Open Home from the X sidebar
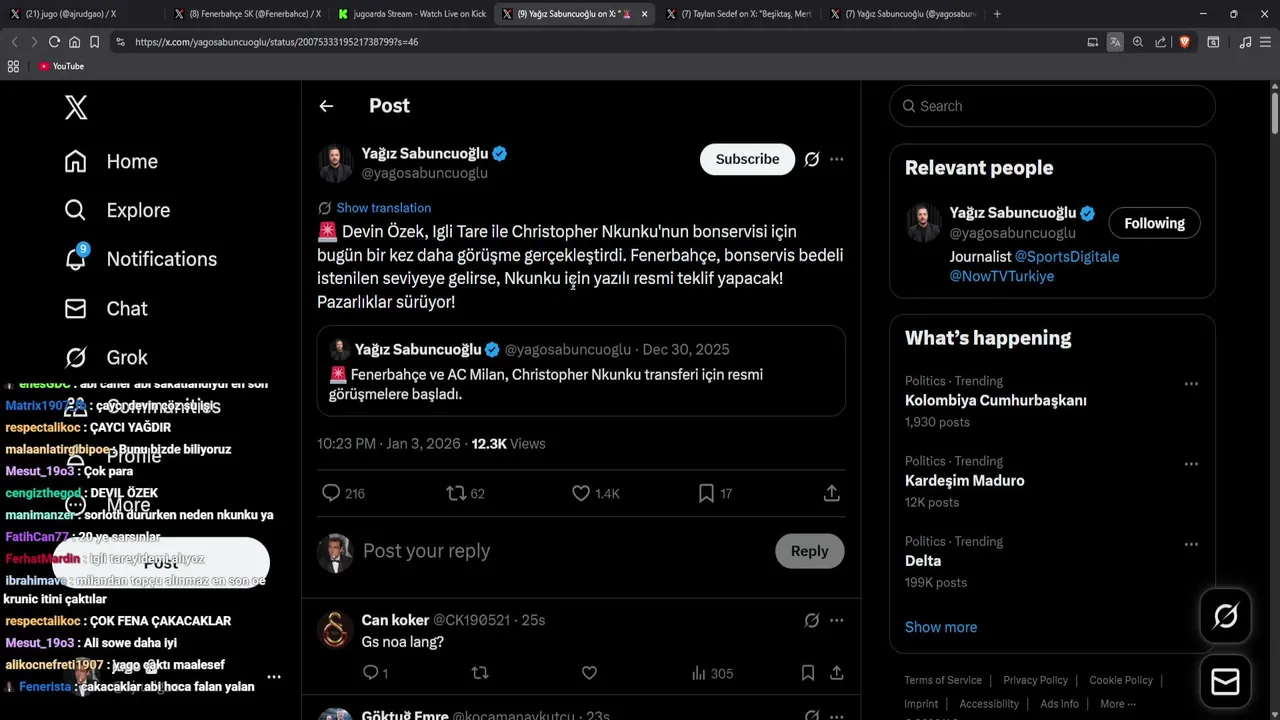 pyautogui.click(x=111, y=162)
